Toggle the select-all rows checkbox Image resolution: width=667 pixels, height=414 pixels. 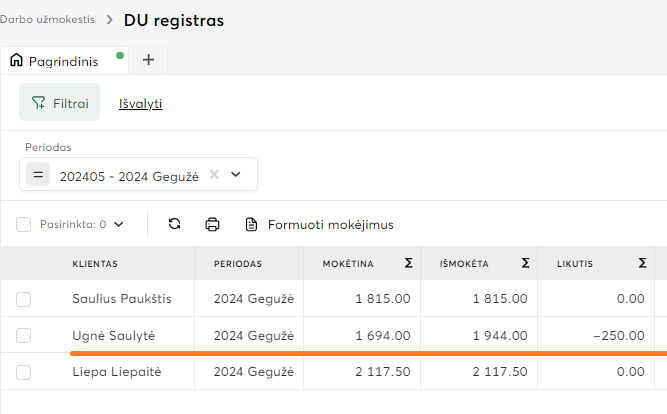(23, 224)
